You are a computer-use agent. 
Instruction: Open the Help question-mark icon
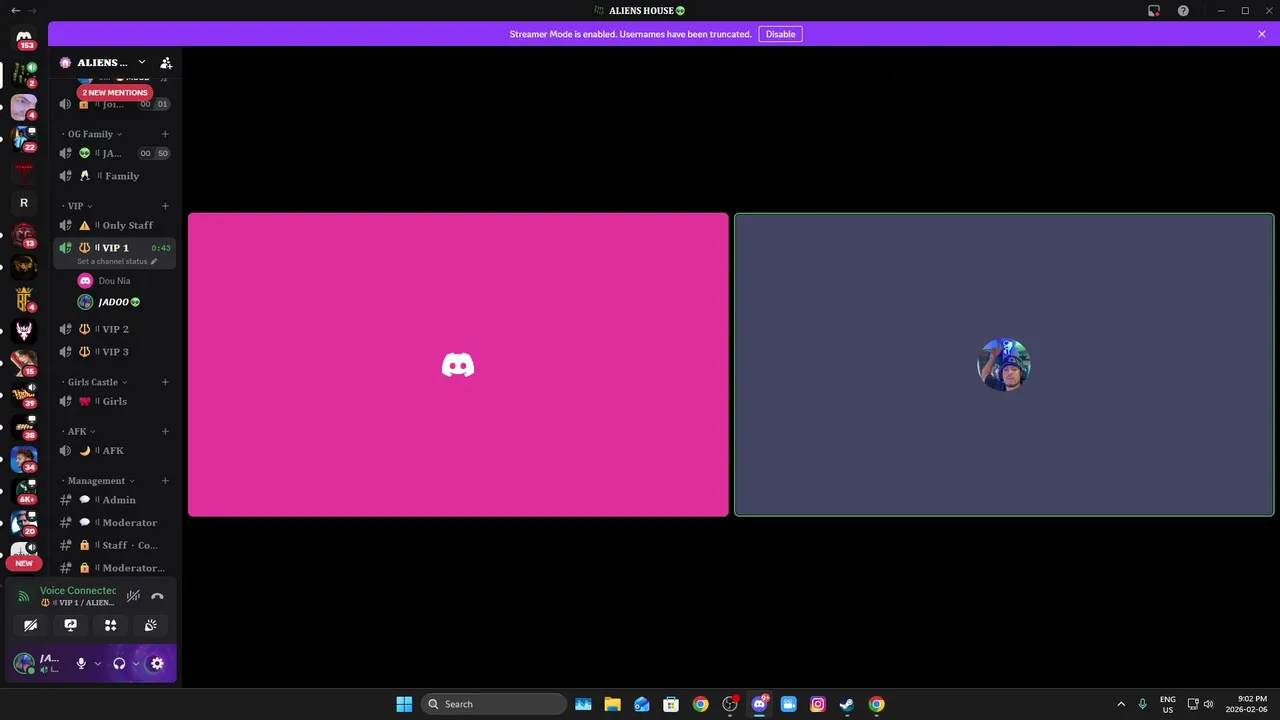[1183, 11]
